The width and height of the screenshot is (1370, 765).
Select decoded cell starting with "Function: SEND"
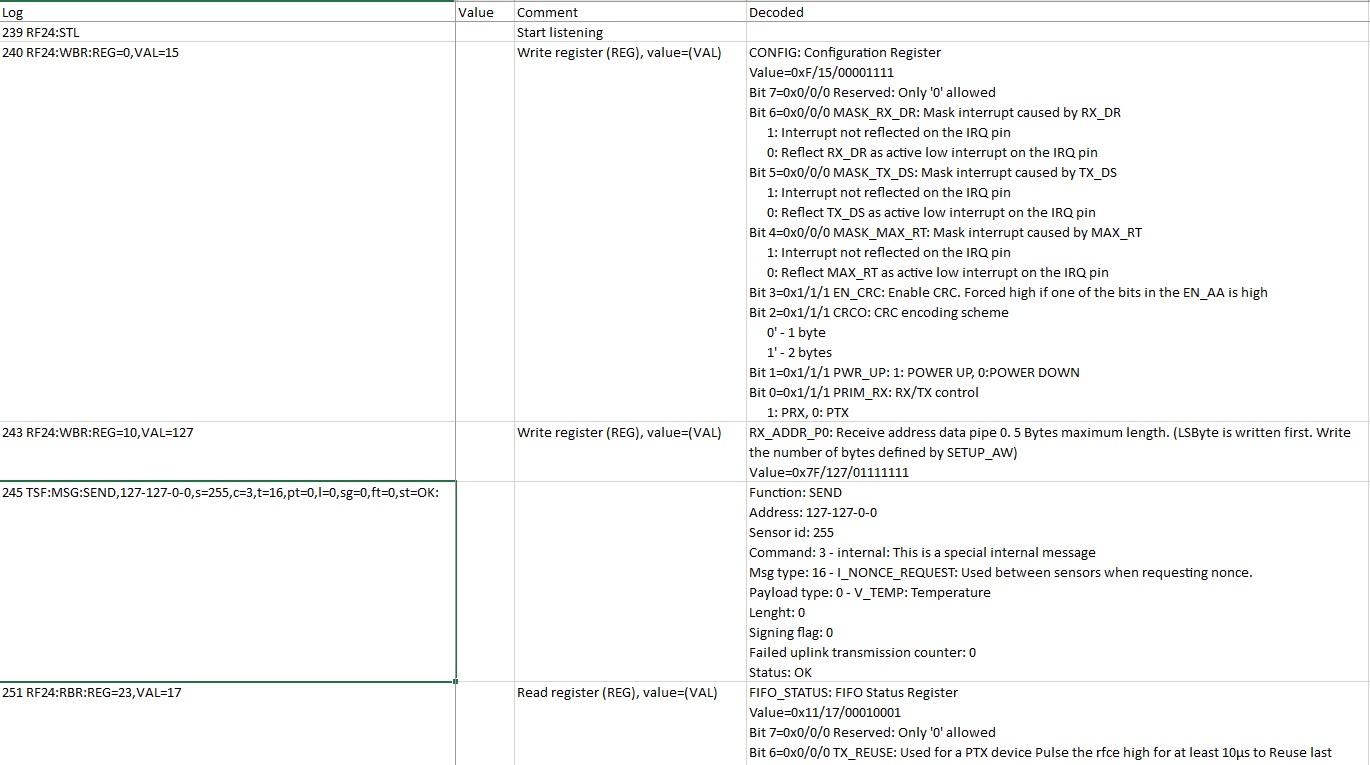click(1056, 582)
